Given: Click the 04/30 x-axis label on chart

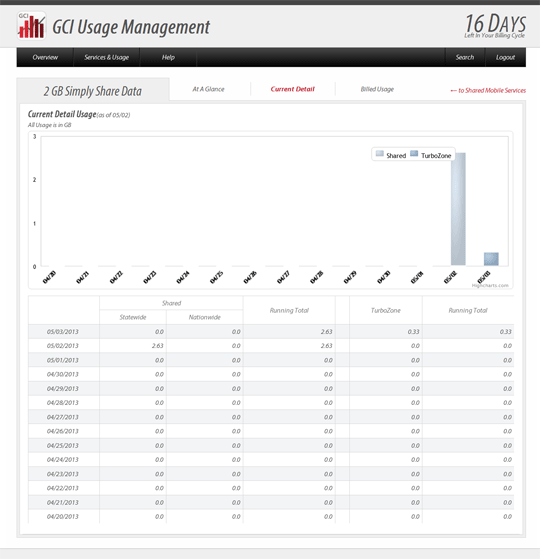Looking at the screenshot, I should [x=384, y=277].
